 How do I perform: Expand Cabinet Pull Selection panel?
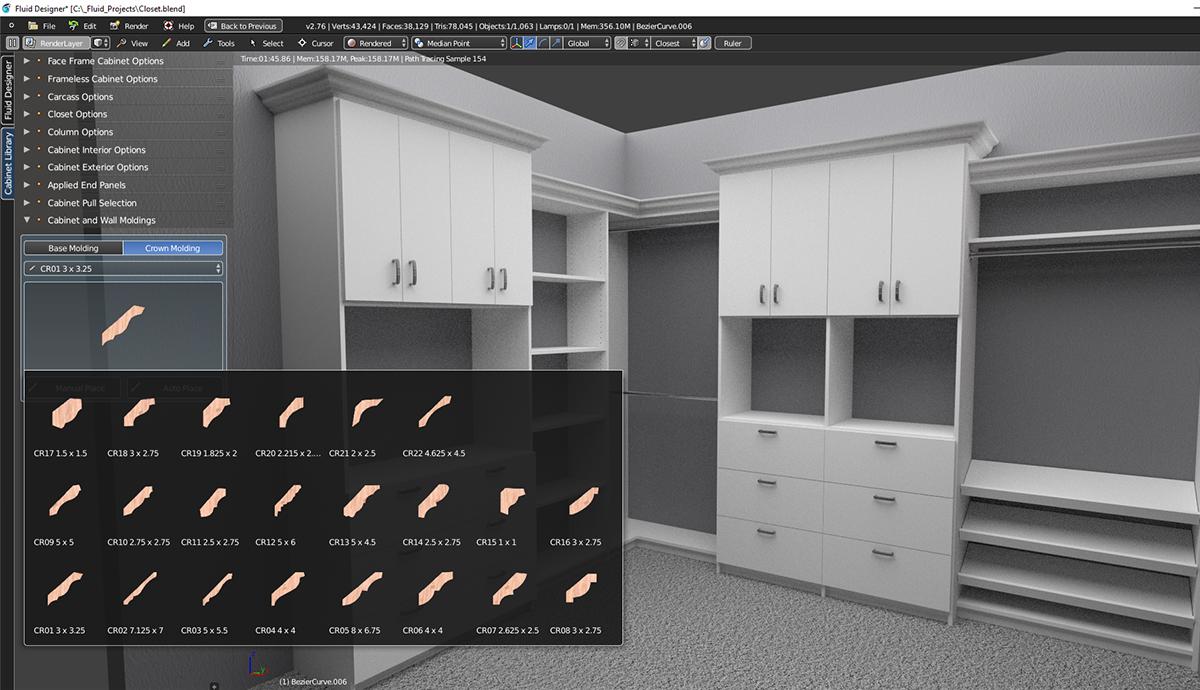coord(125,203)
